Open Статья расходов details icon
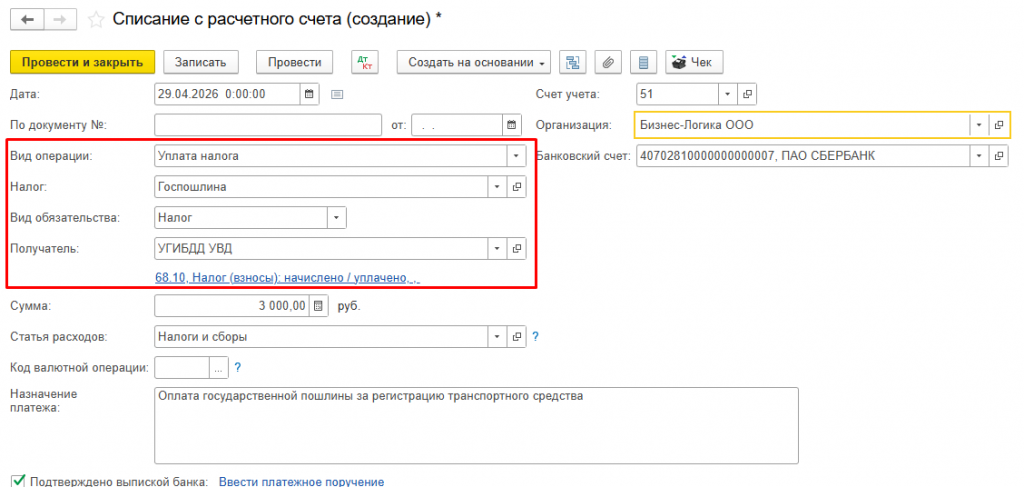 pyautogui.click(x=517, y=337)
